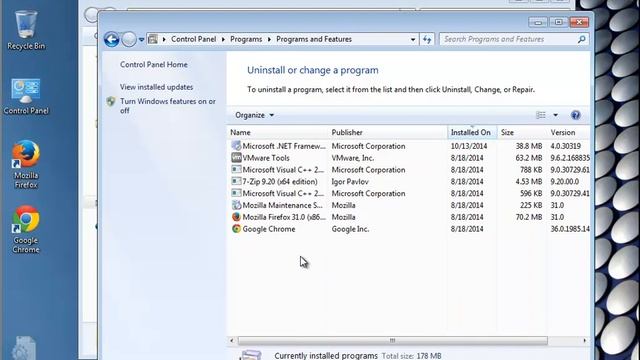The width and height of the screenshot is (640, 360).
Task: Sort by the Installed On column header
Action: click(472, 132)
